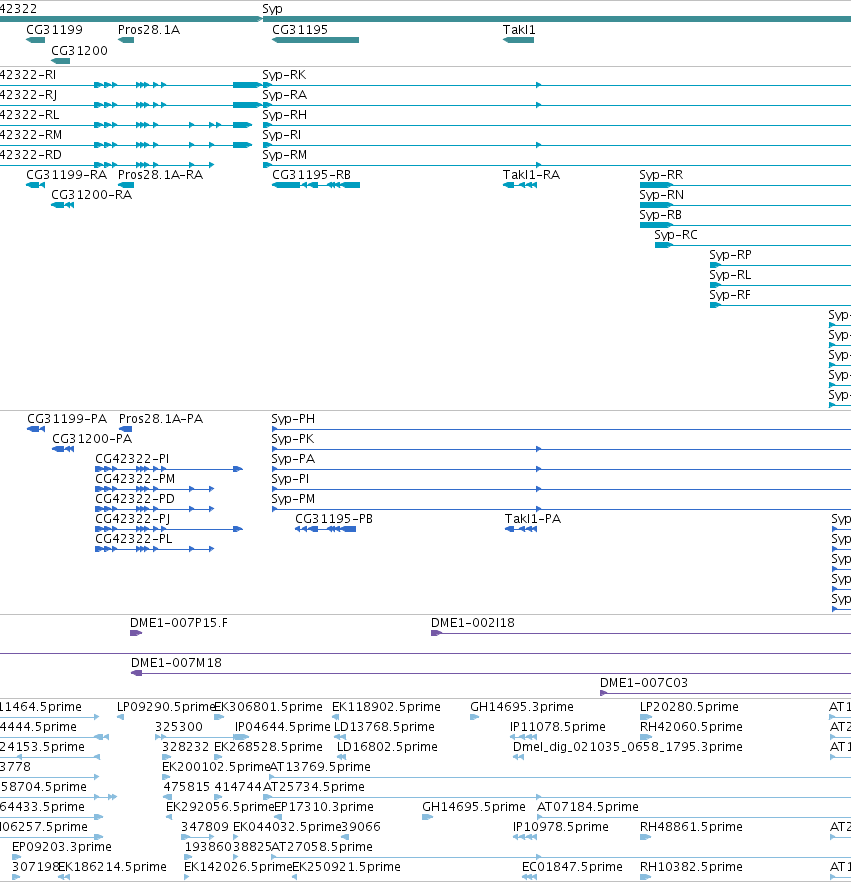Viewport: 851px width, 882px height.
Task: Open EST RH42060.5prime
Action: point(691,727)
